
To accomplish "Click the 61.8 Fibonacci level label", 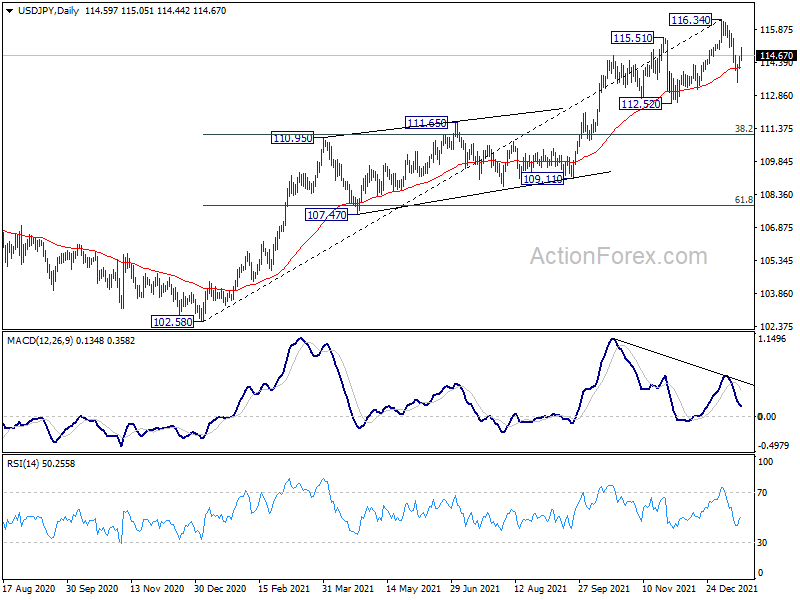I will pyautogui.click(x=743, y=200).
